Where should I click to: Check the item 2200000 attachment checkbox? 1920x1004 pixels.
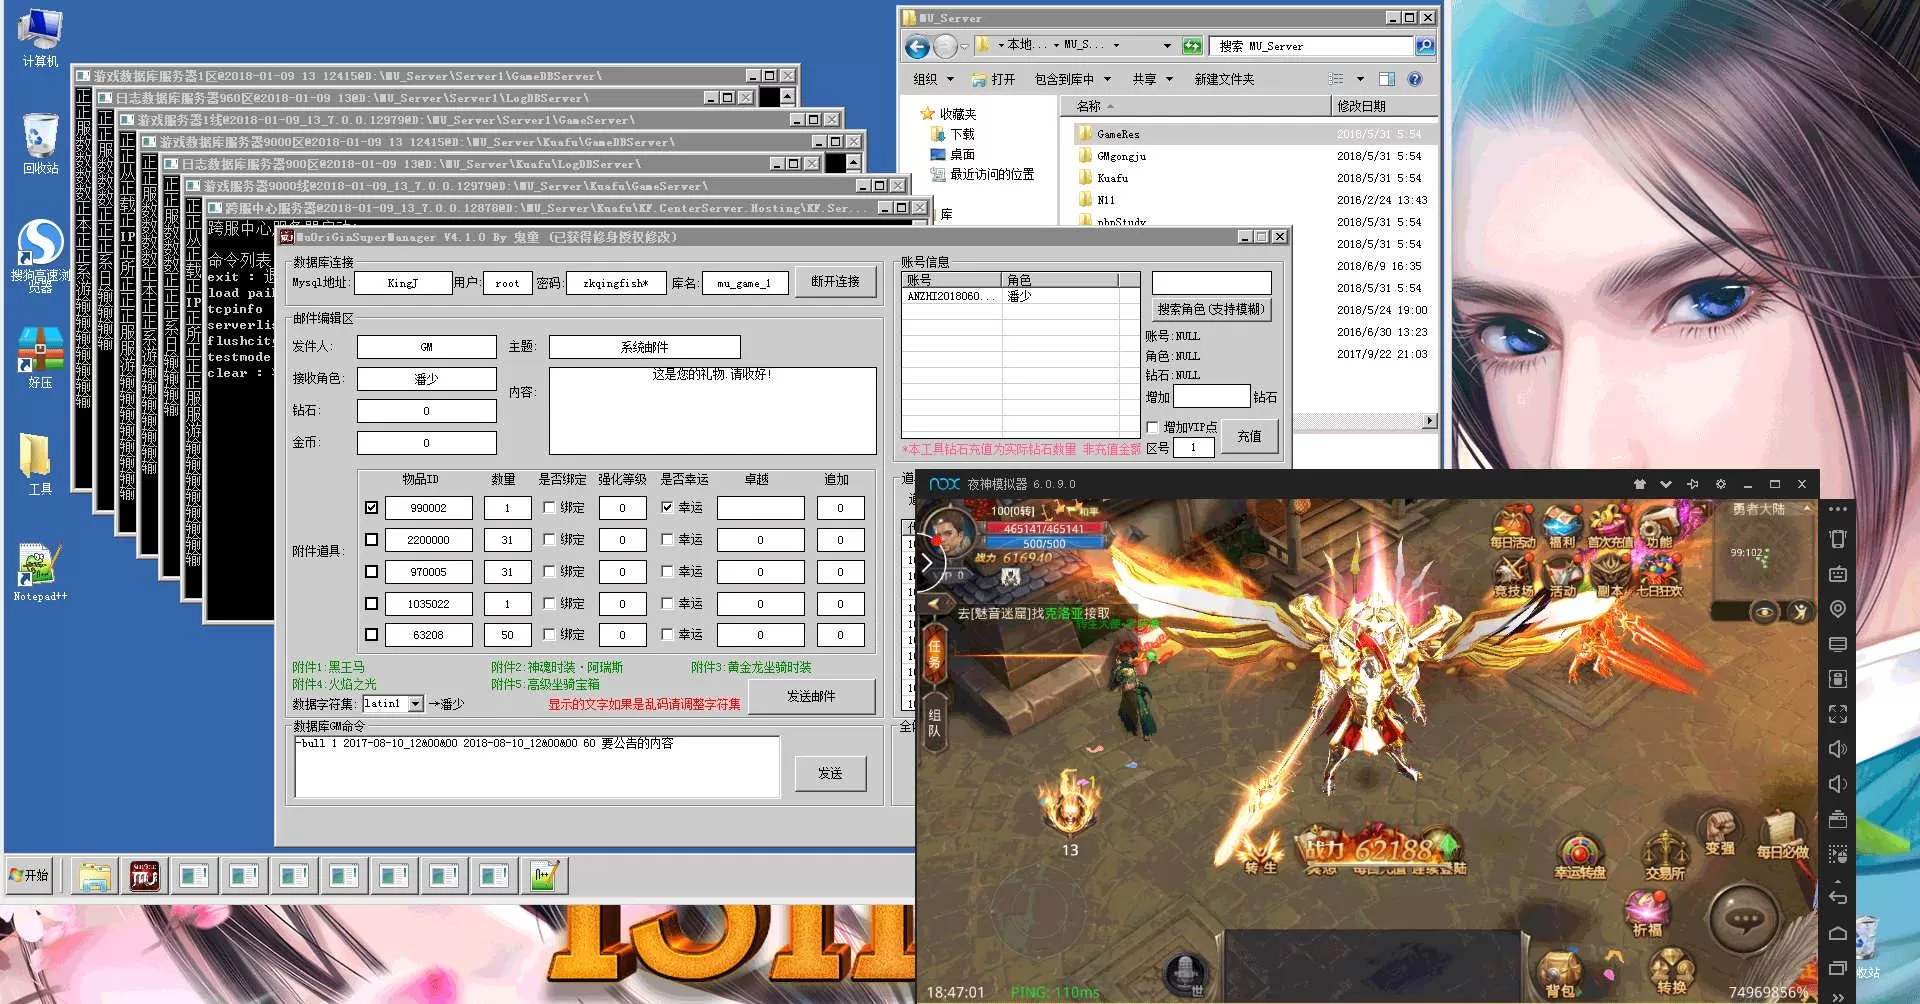371,540
